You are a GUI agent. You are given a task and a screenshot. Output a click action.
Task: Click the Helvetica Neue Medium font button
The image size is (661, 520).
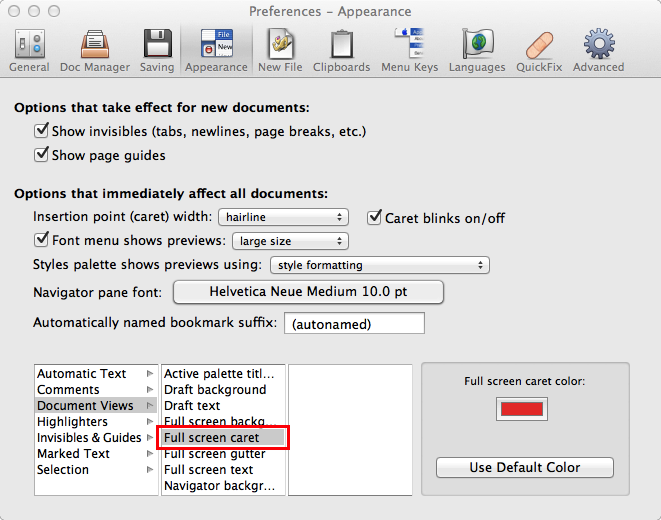click(x=308, y=292)
